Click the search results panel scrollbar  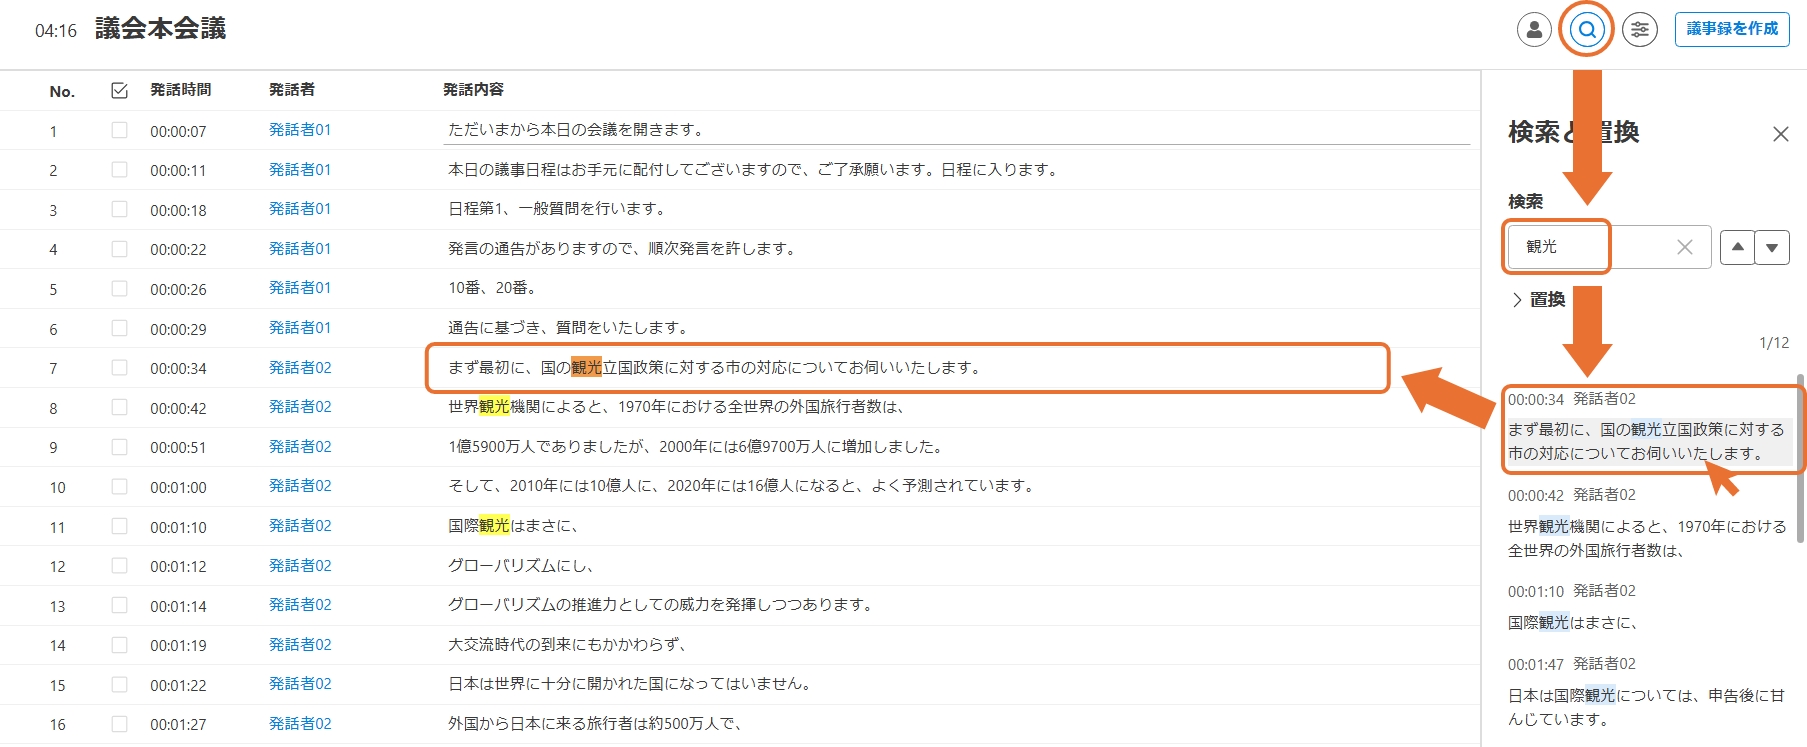tap(1800, 460)
